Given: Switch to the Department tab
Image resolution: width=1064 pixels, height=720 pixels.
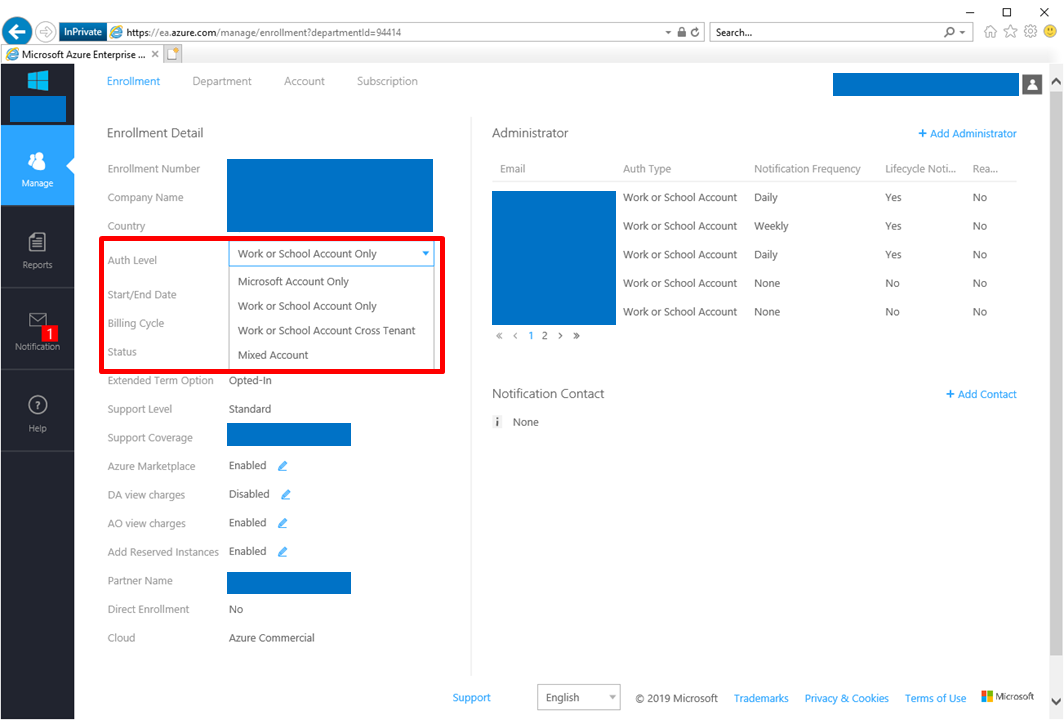Looking at the screenshot, I should [222, 81].
